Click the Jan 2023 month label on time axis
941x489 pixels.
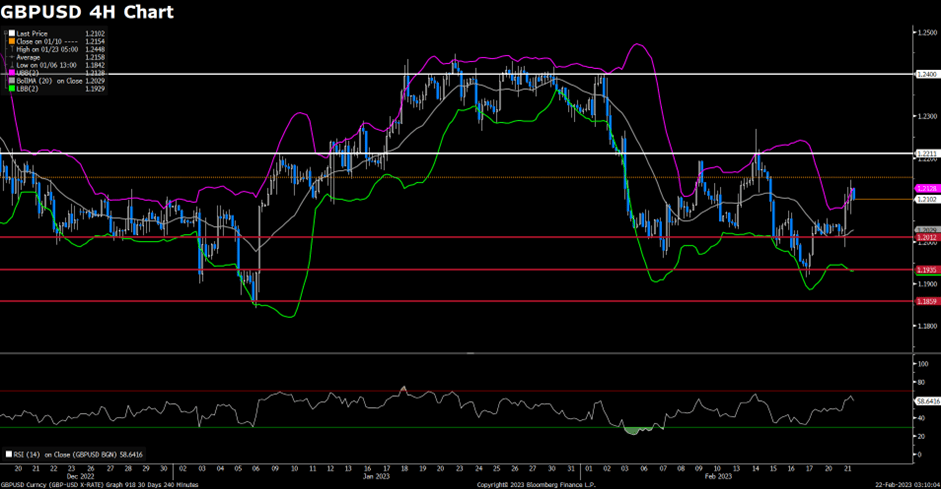[x=369, y=477]
